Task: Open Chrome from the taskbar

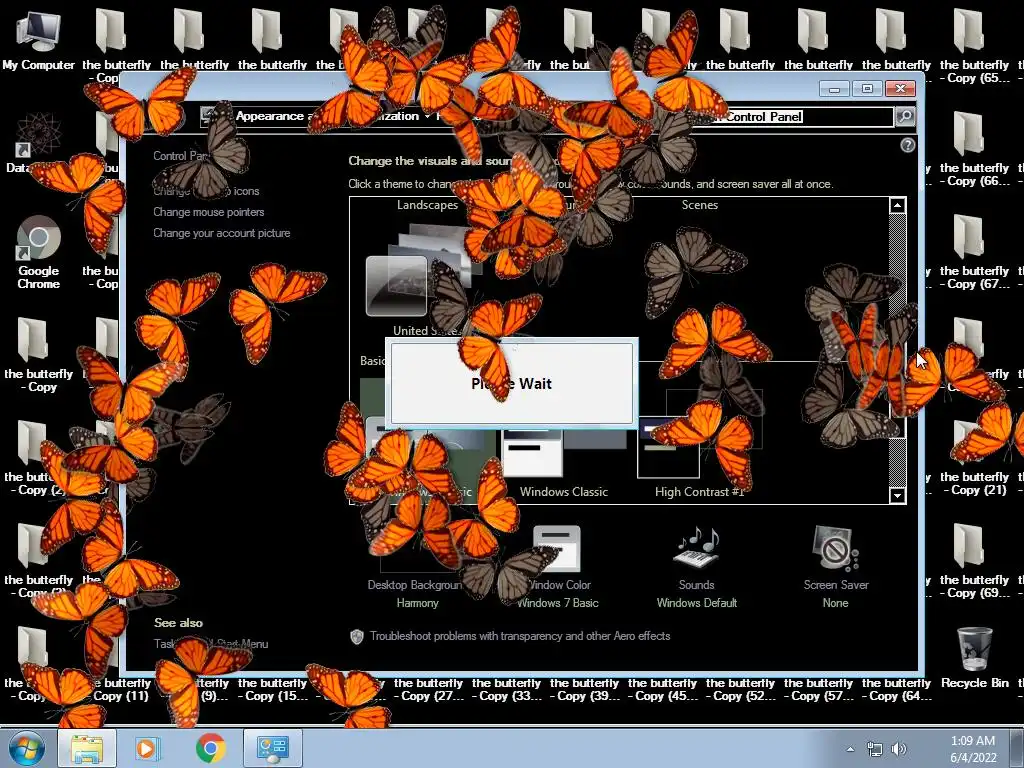Action: pos(210,748)
